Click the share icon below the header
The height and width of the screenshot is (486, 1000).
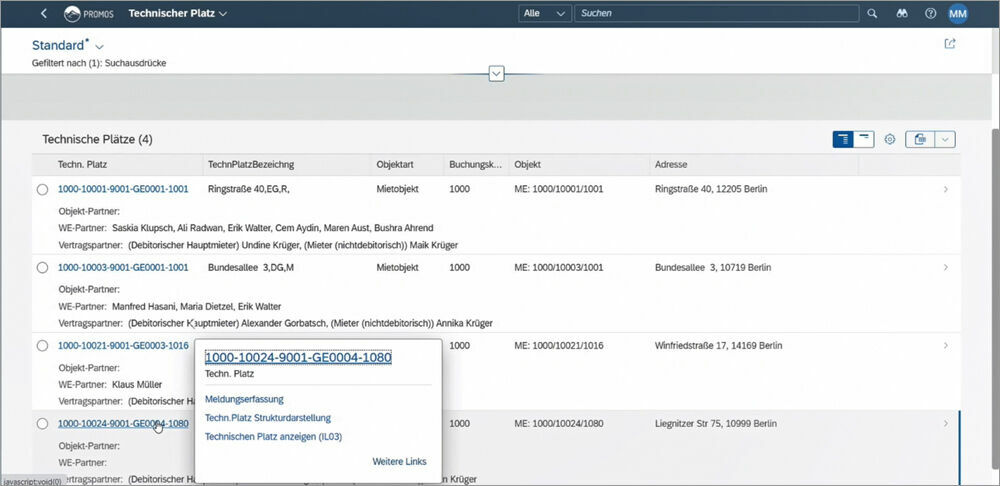pyautogui.click(x=950, y=44)
